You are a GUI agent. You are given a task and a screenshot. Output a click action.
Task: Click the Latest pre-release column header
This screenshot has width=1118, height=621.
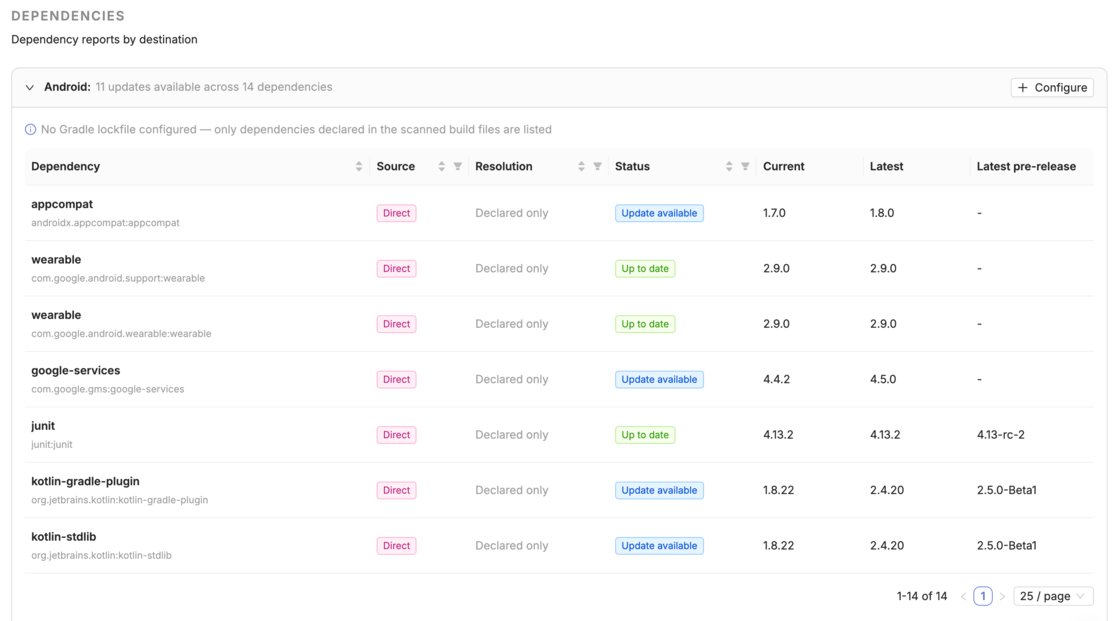coord(1026,166)
